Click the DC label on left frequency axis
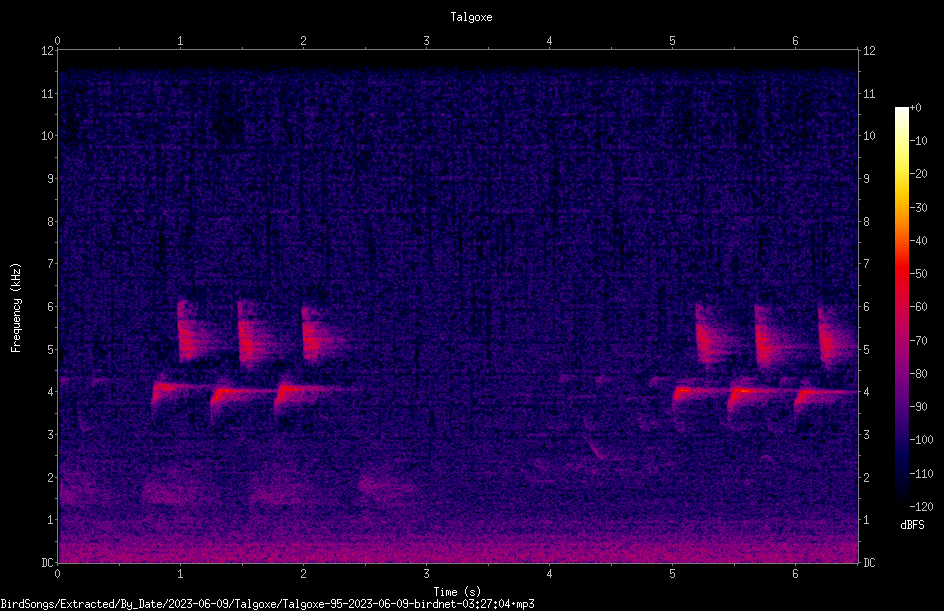The image size is (944, 611). click(47, 563)
